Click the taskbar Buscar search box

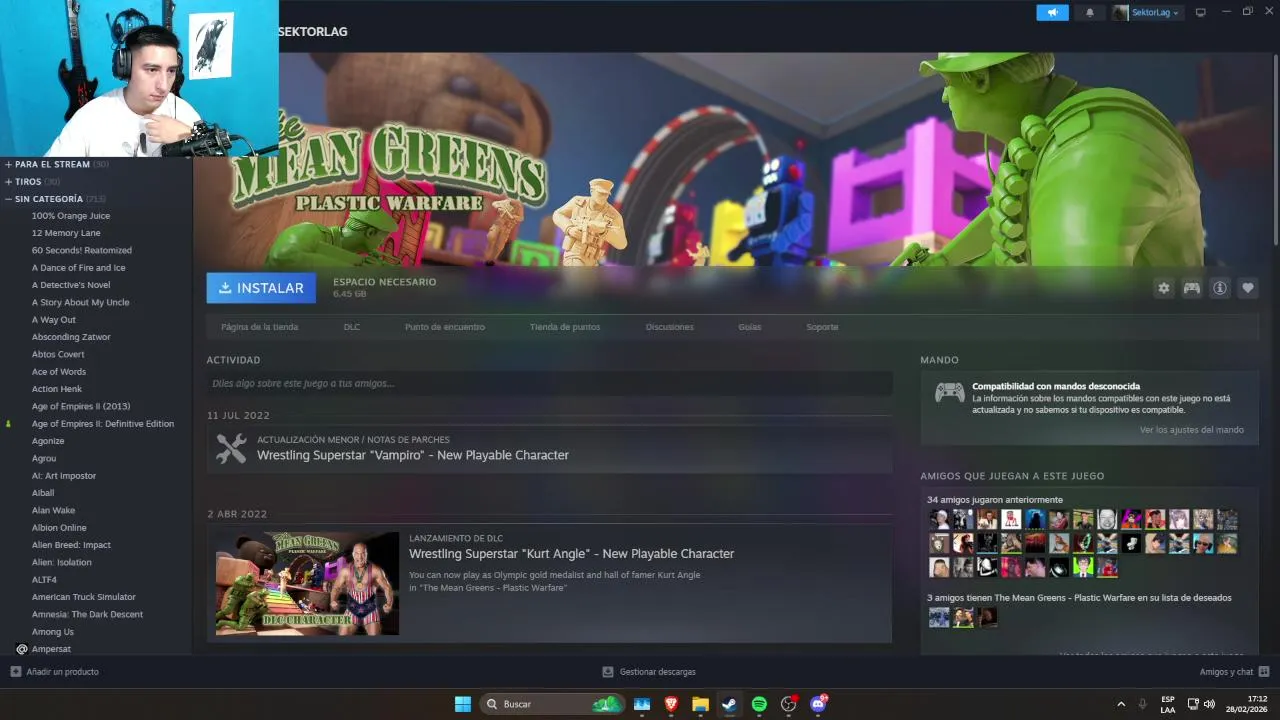pyautogui.click(x=552, y=704)
